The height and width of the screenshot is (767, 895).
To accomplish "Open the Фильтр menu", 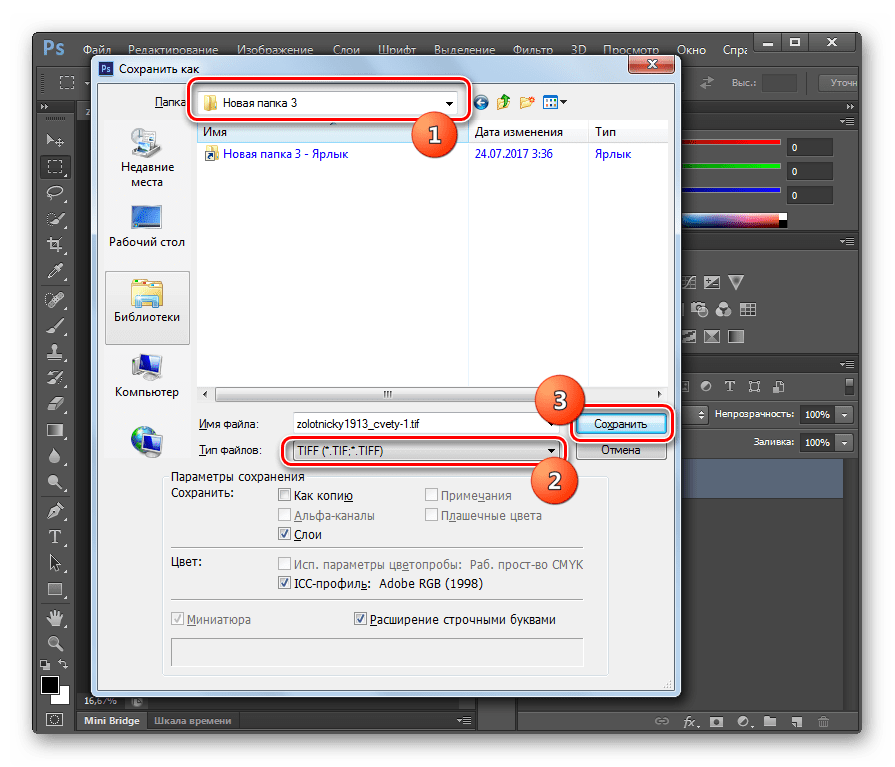I will [533, 50].
